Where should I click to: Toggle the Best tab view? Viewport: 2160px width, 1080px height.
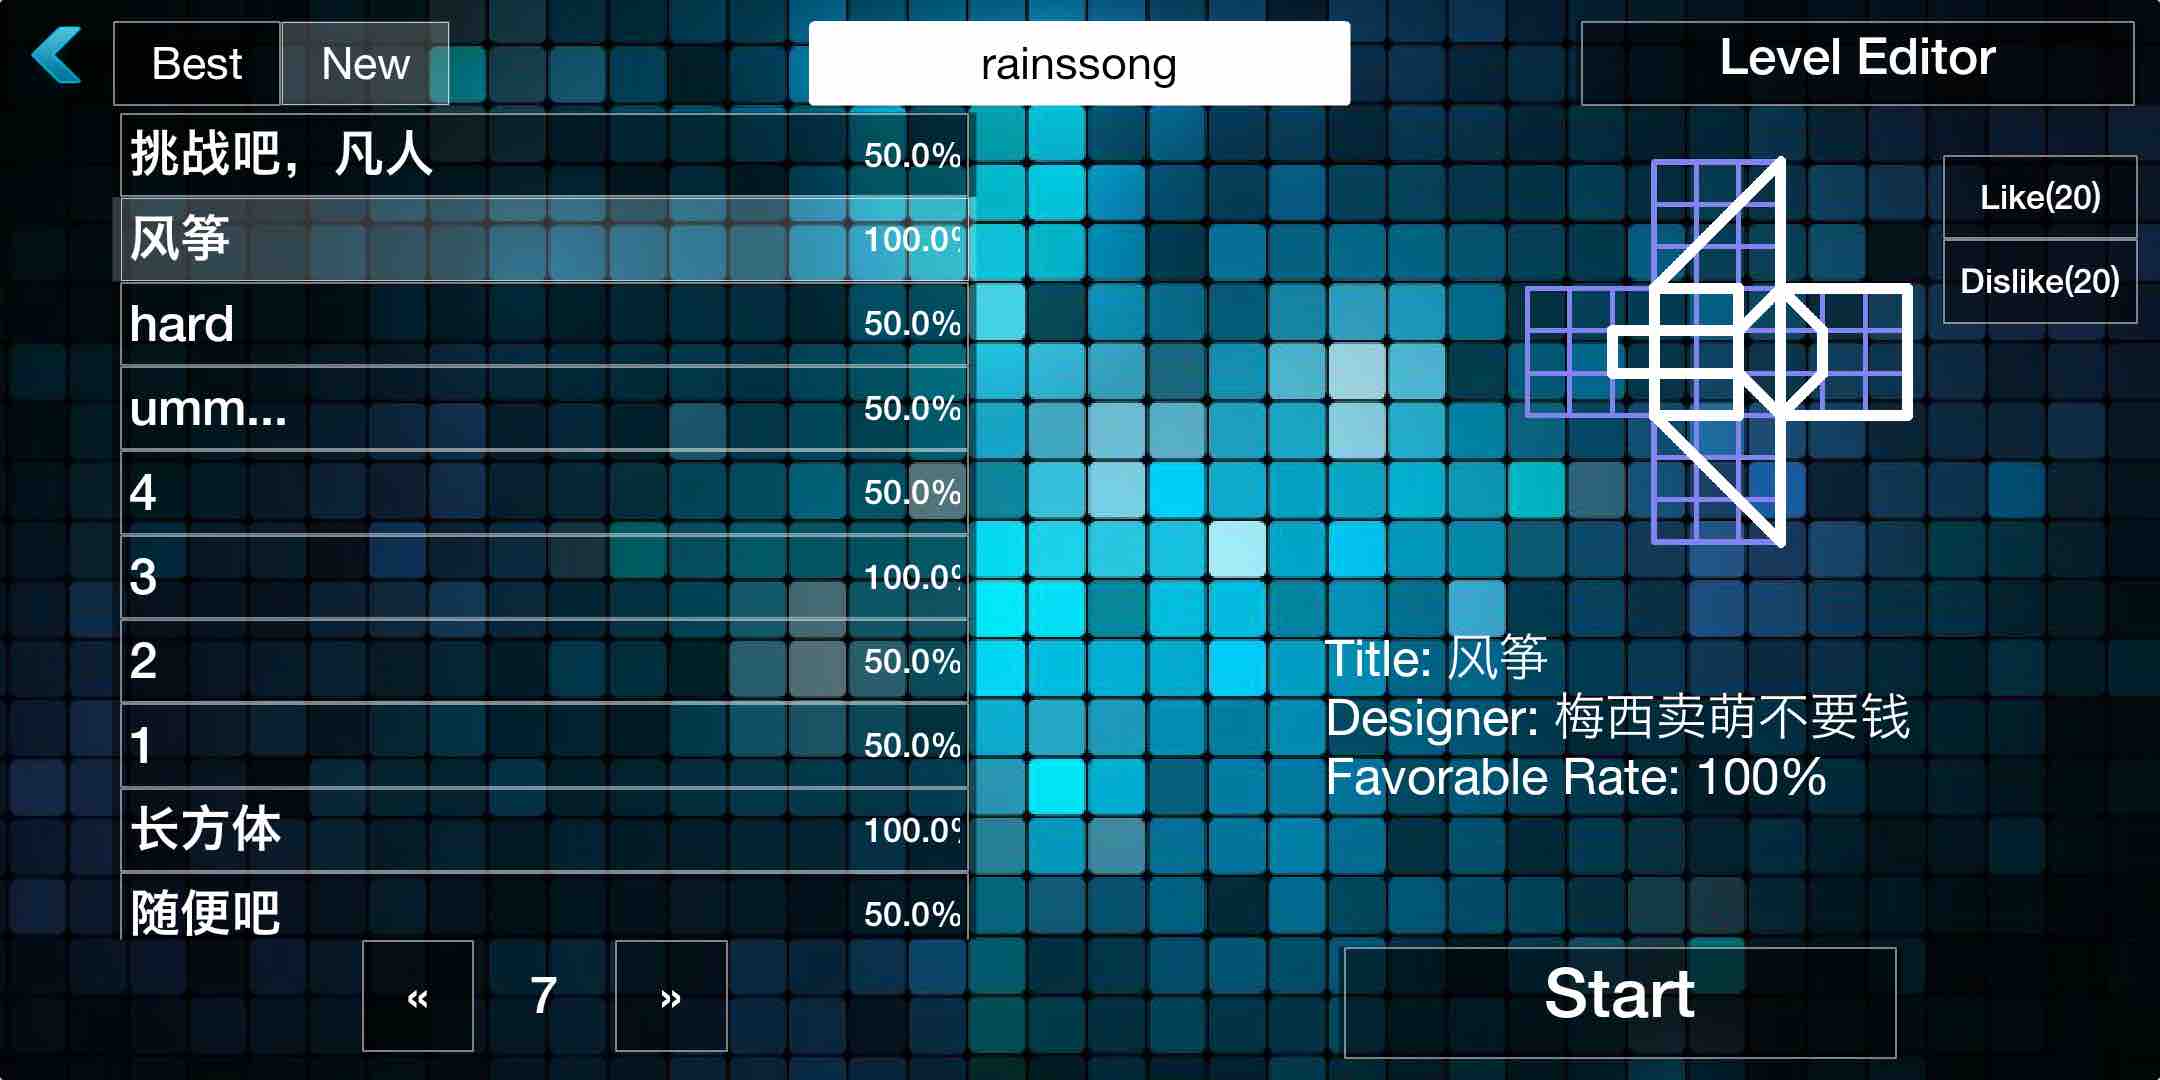click(200, 62)
